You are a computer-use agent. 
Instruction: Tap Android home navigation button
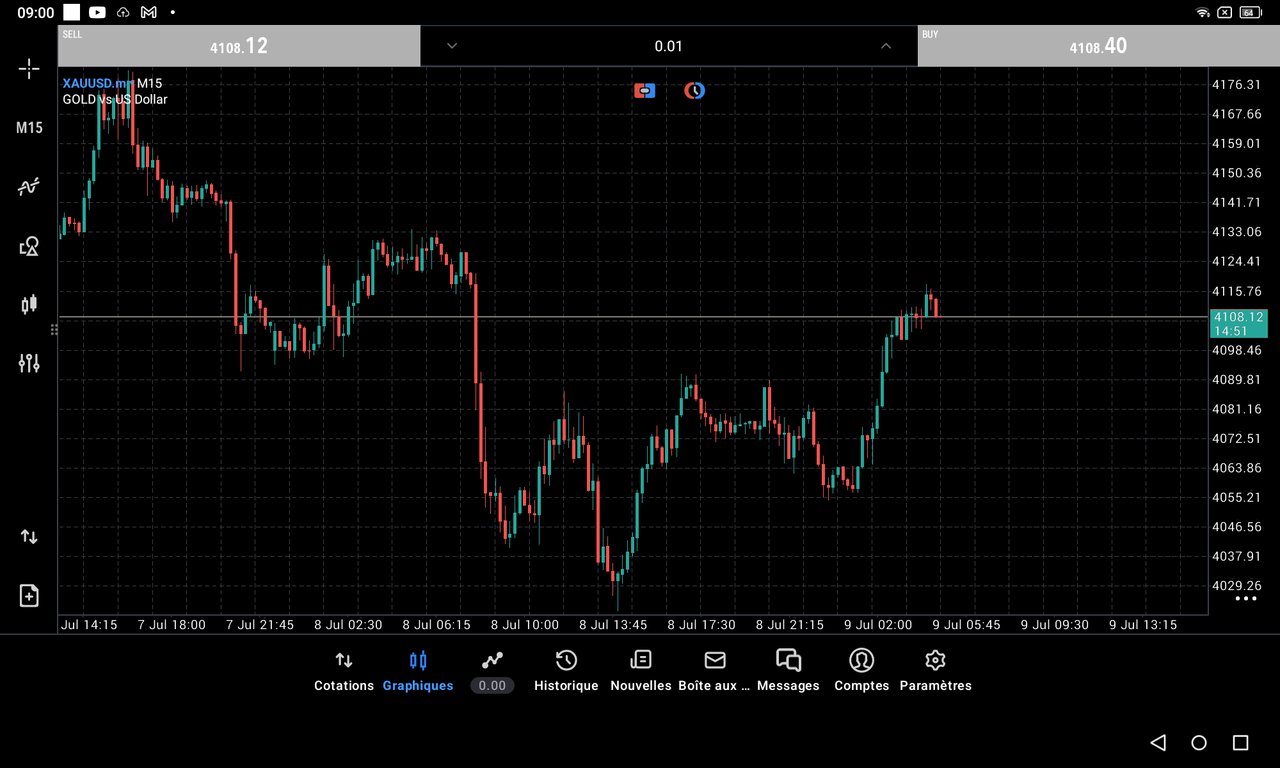[x=1199, y=742]
